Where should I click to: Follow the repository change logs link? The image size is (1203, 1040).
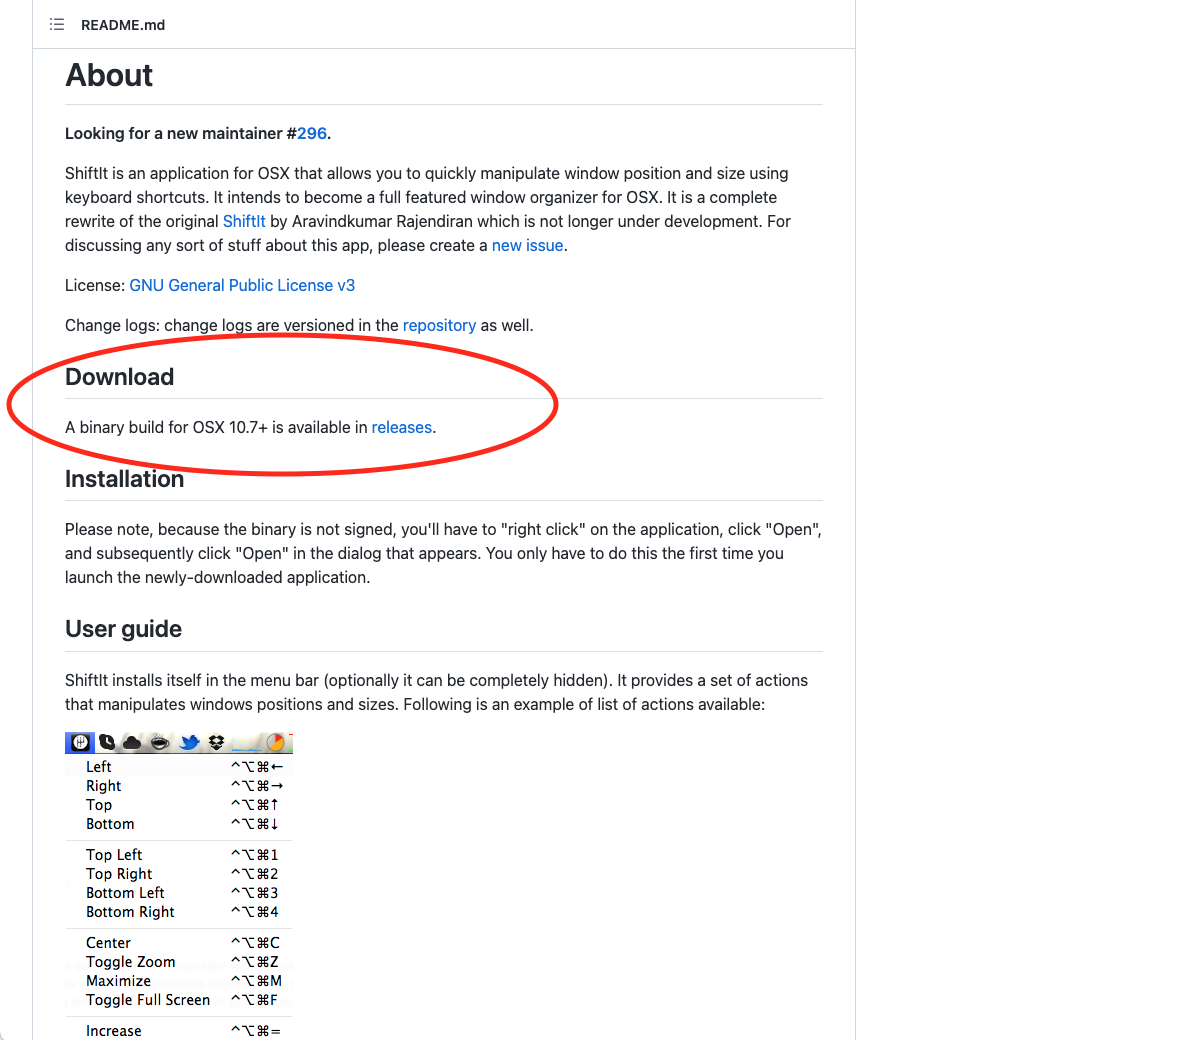coord(439,325)
